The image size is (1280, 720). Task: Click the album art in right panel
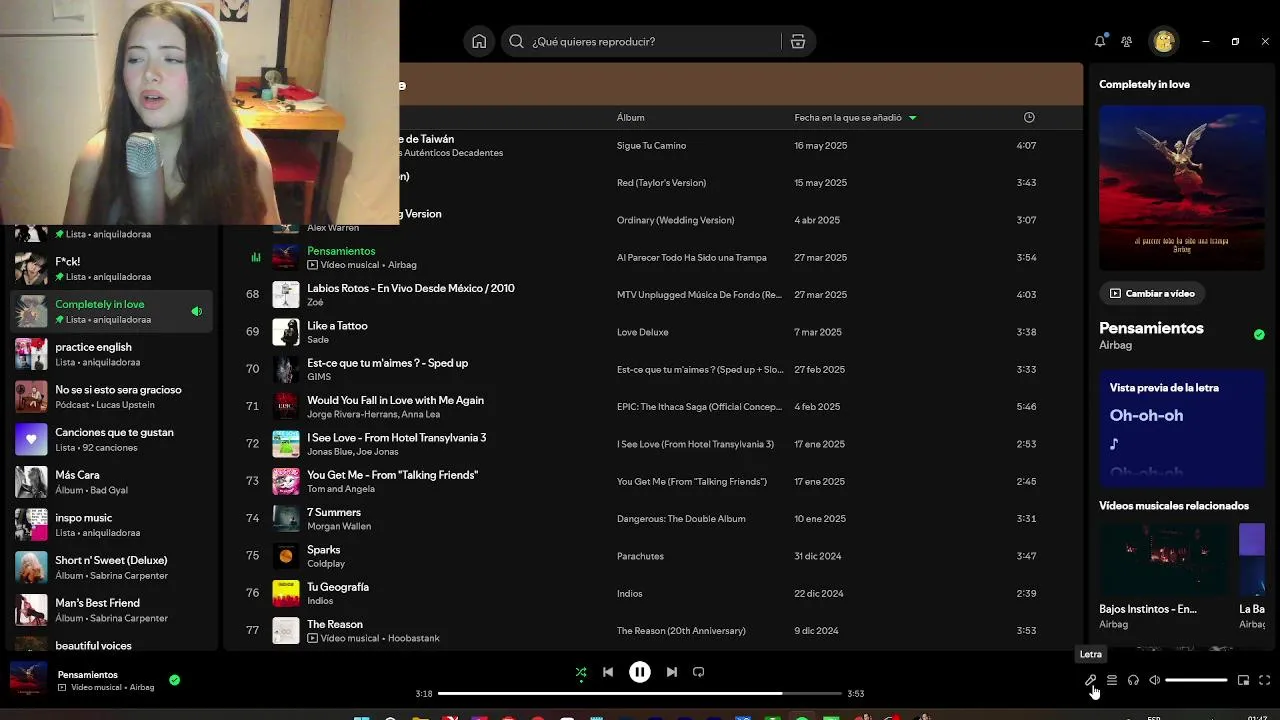point(1182,187)
